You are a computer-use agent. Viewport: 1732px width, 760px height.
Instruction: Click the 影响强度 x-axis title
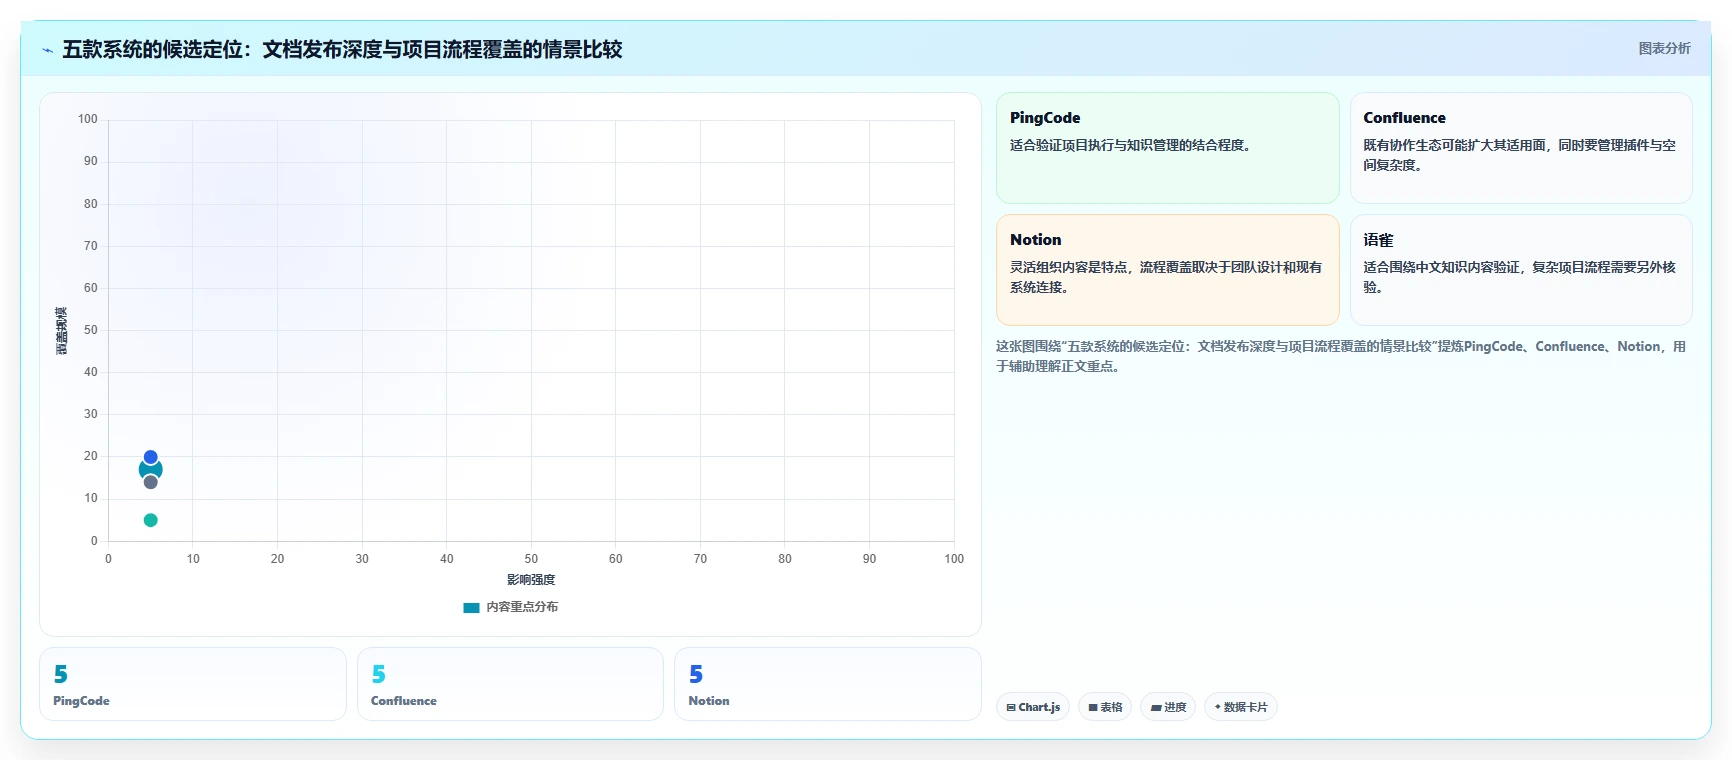[x=531, y=580]
